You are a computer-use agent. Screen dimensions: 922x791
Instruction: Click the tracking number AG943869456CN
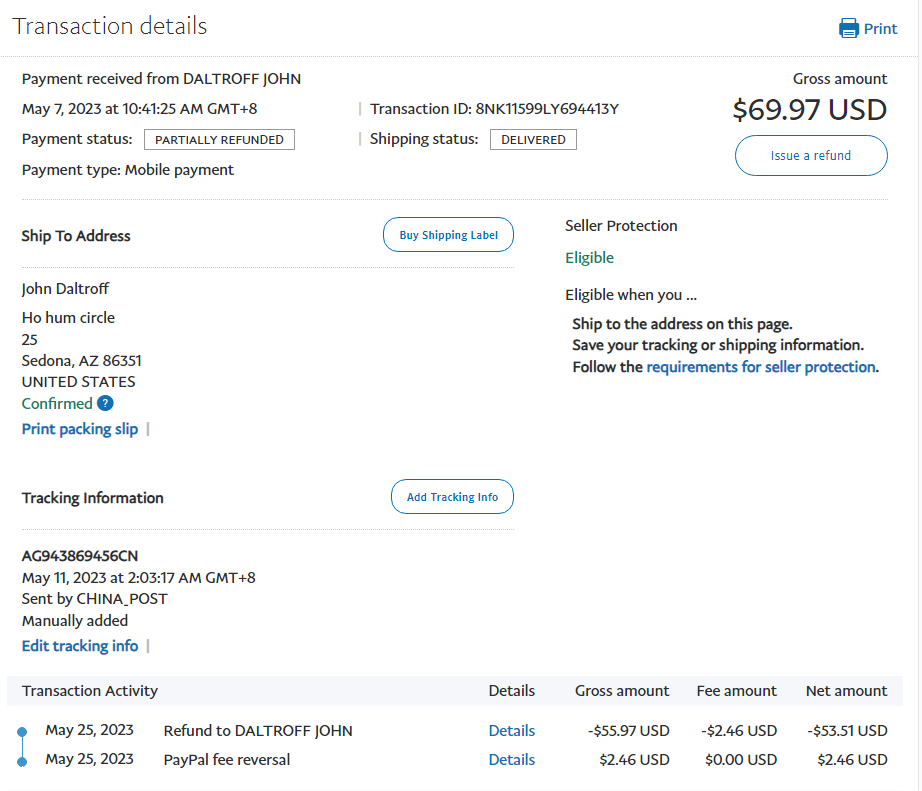(80, 556)
